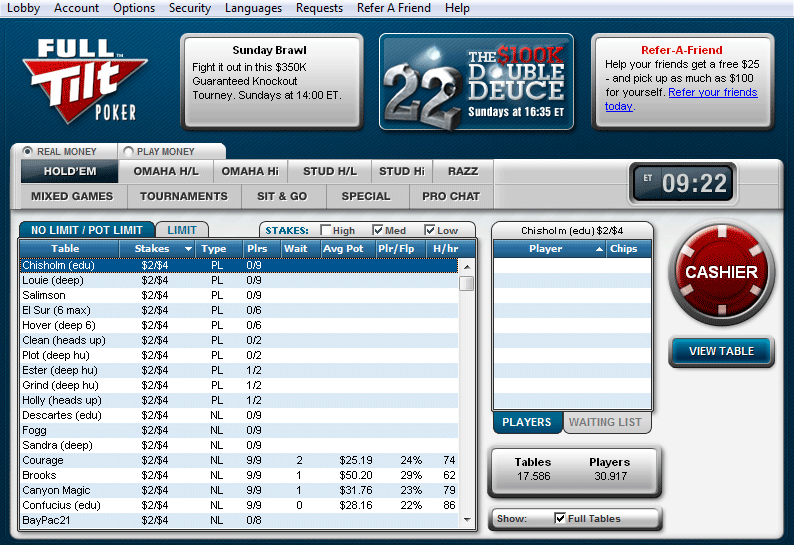Open the Help menu

tap(457, 8)
